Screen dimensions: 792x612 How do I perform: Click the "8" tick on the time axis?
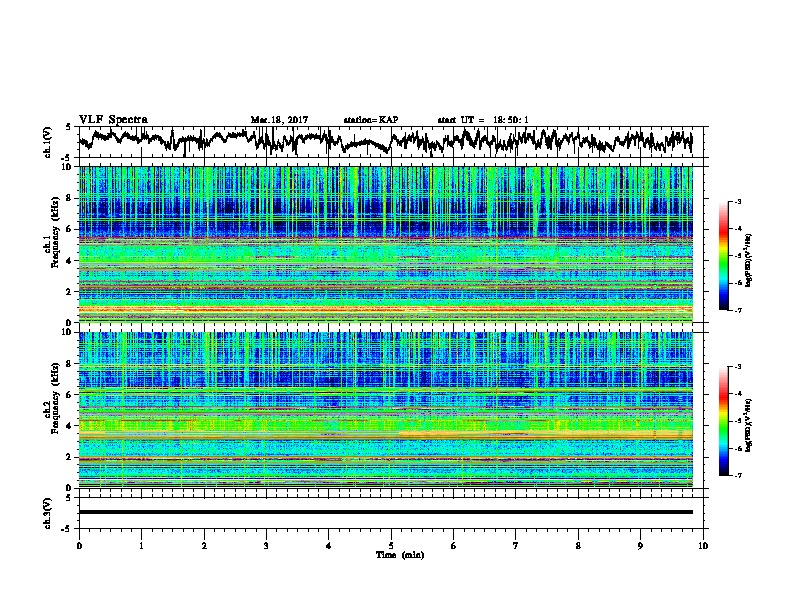(x=578, y=546)
